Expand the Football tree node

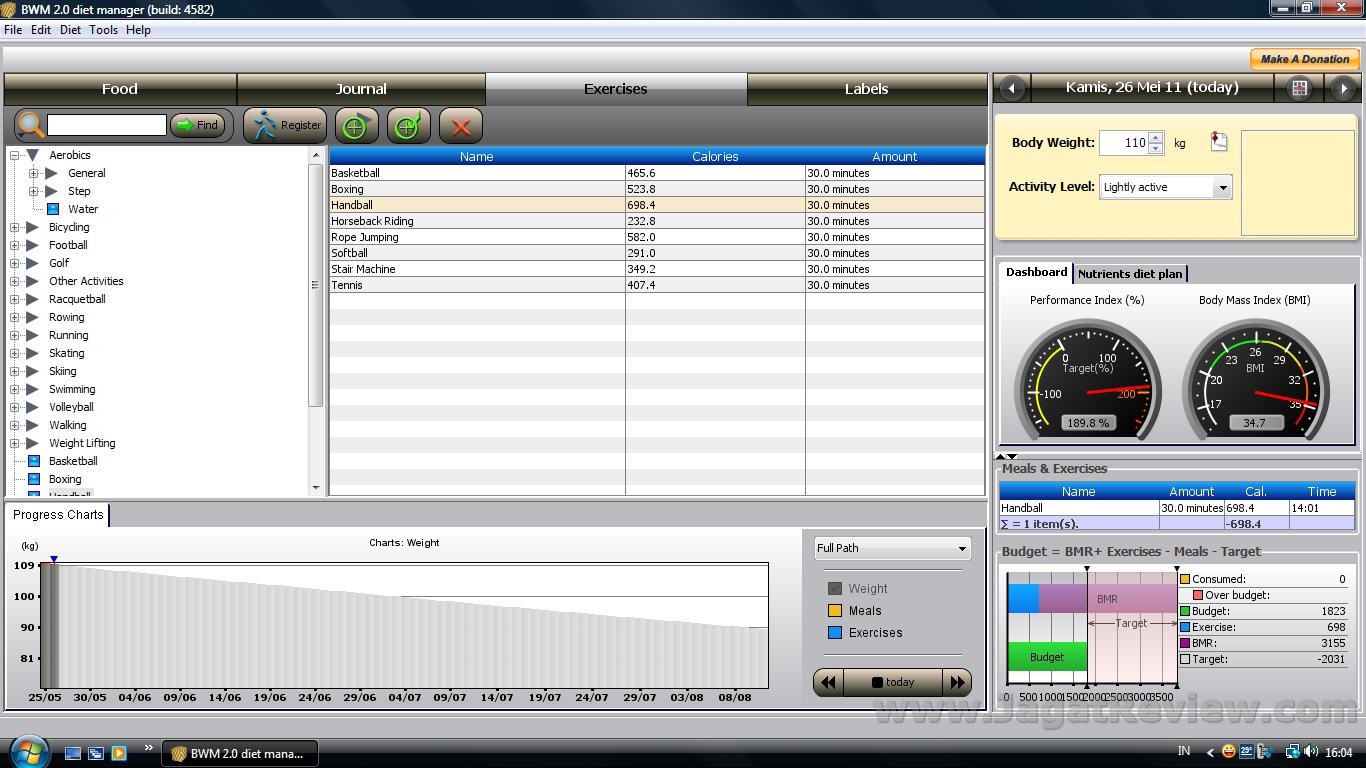(15, 245)
